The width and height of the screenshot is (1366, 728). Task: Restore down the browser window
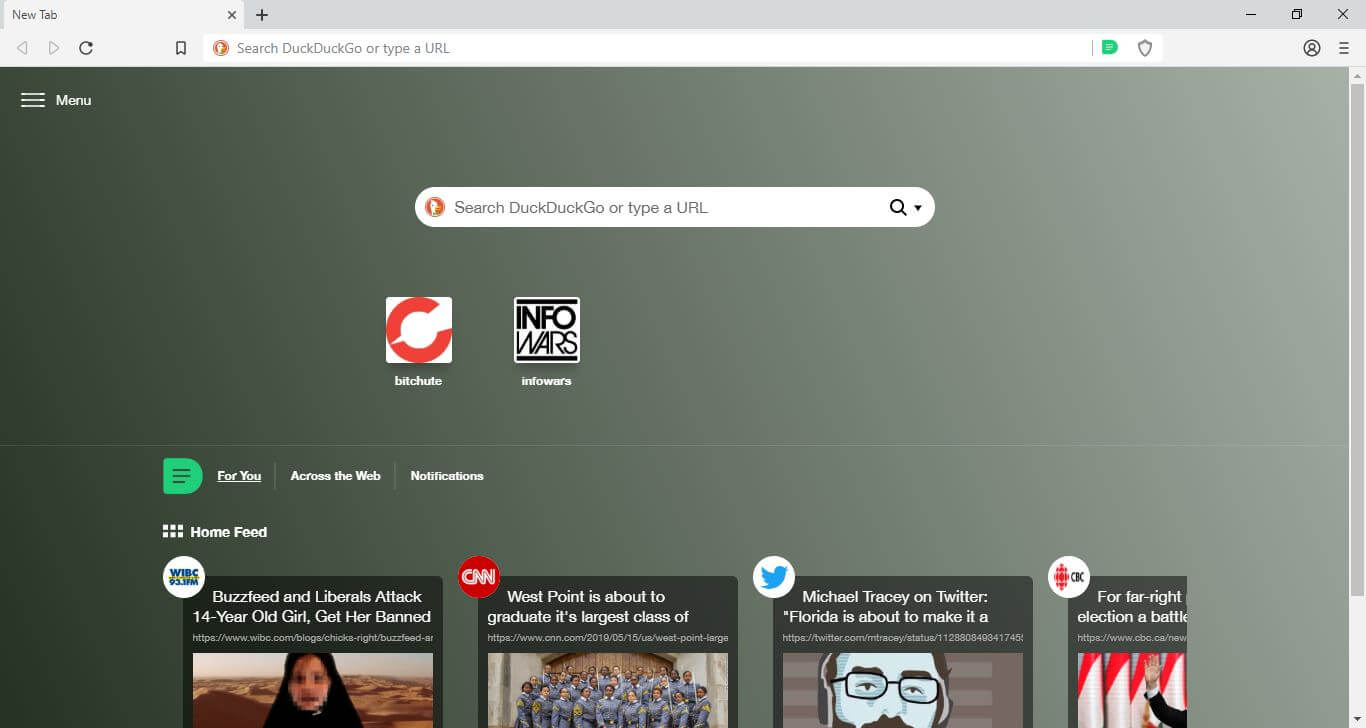(1297, 15)
